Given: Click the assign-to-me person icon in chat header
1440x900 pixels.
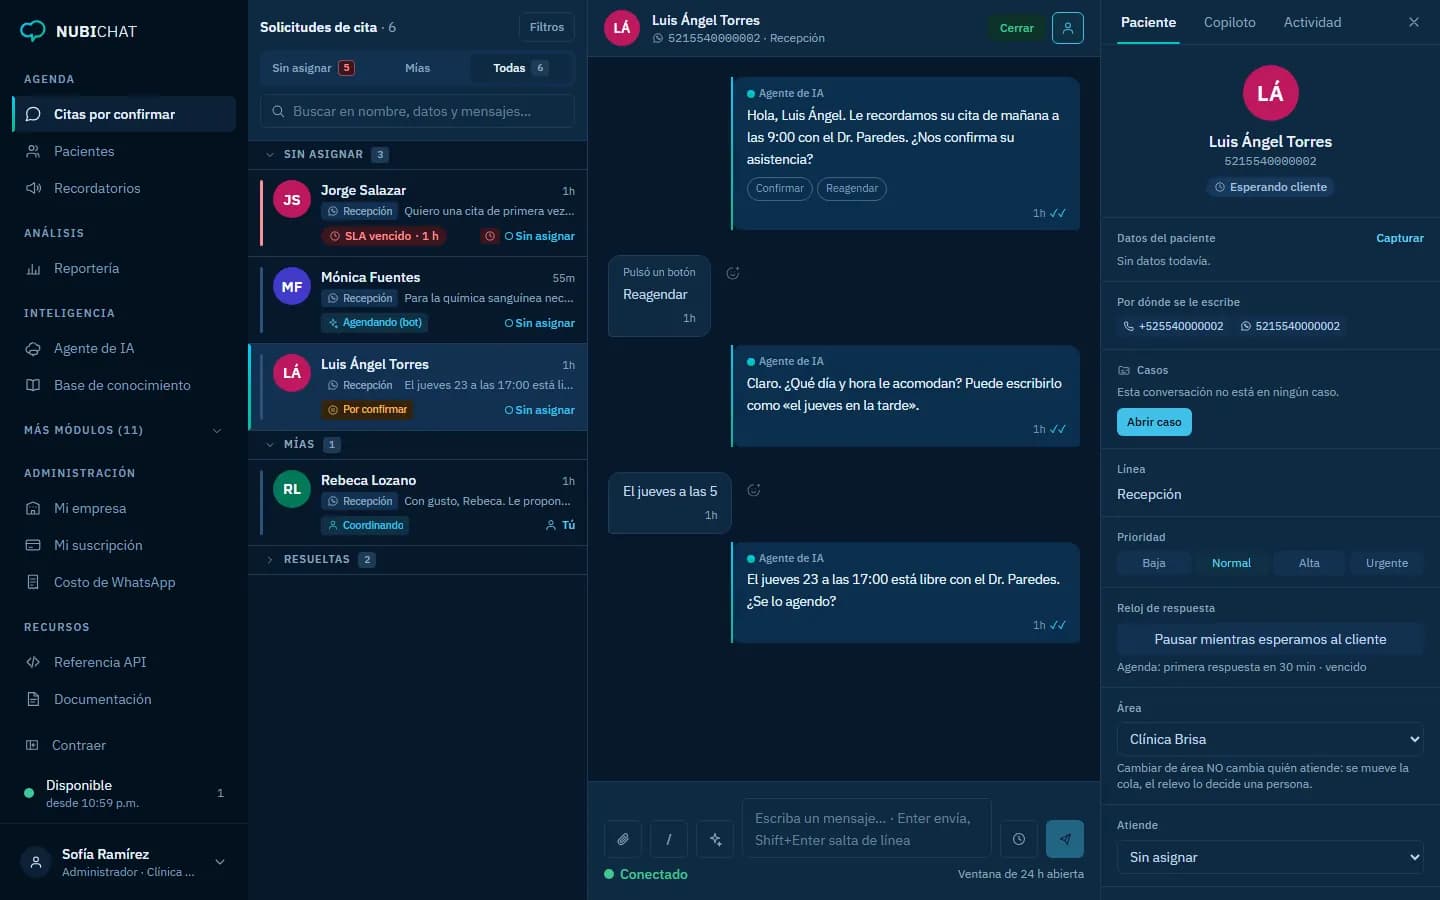Looking at the screenshot, I should 1068,28.
